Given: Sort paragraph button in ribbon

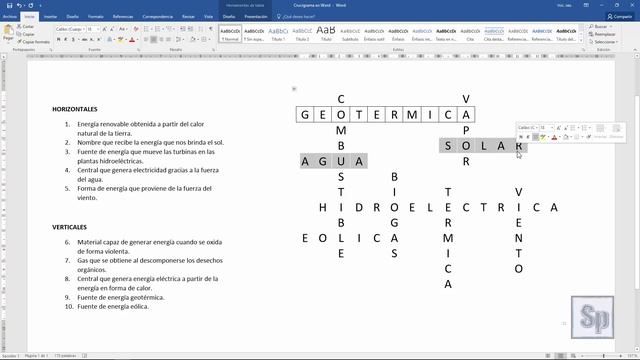Looking at the screenshot, I should coord(200,29).
